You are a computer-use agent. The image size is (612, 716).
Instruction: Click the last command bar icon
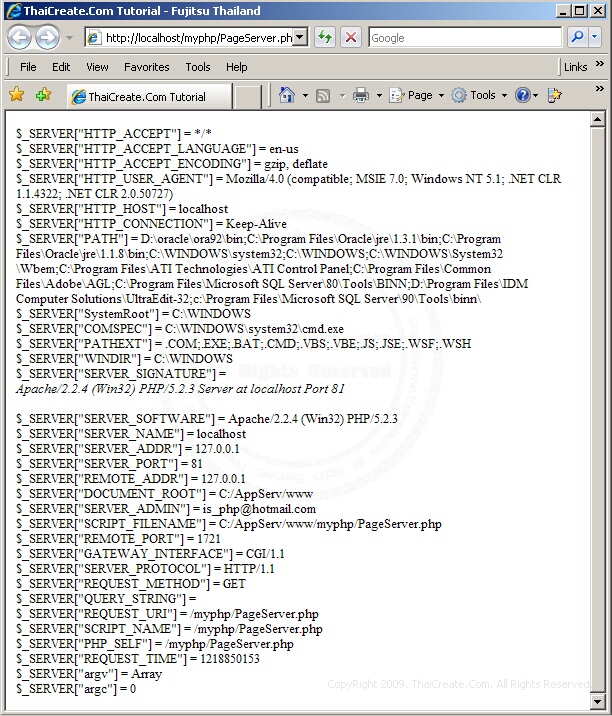554,95
